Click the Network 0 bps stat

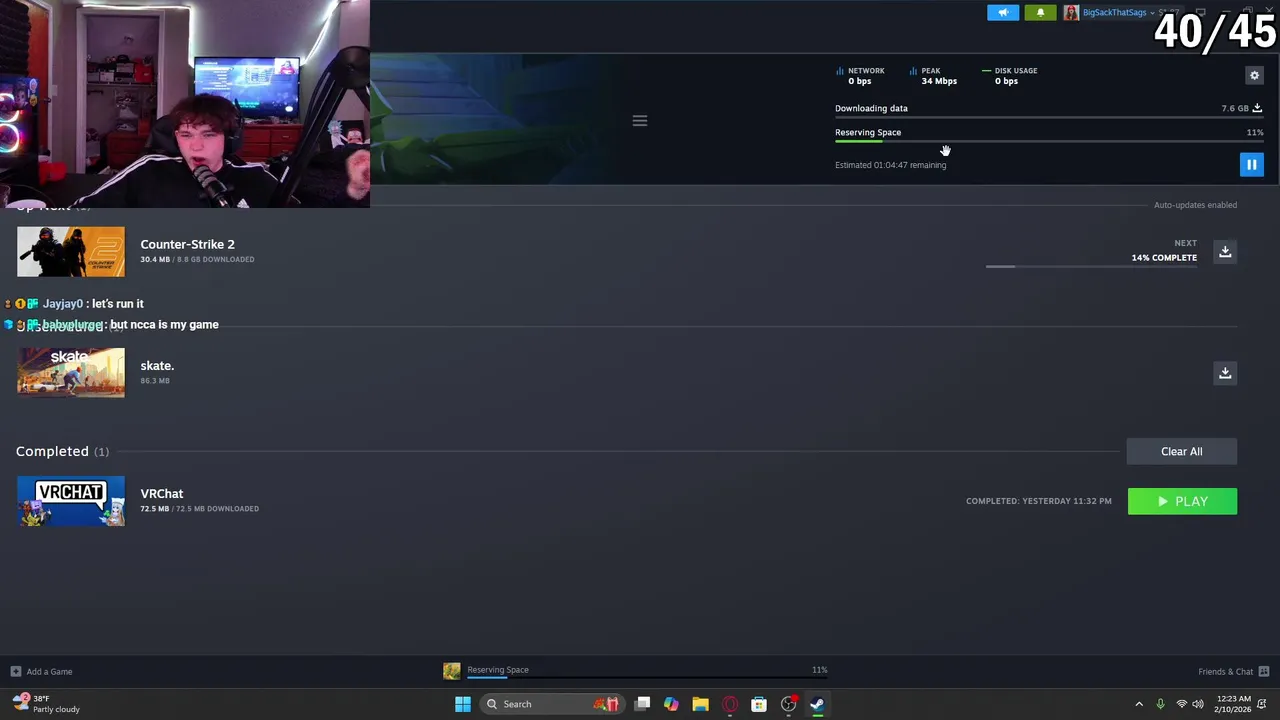(x=860, y=76)
